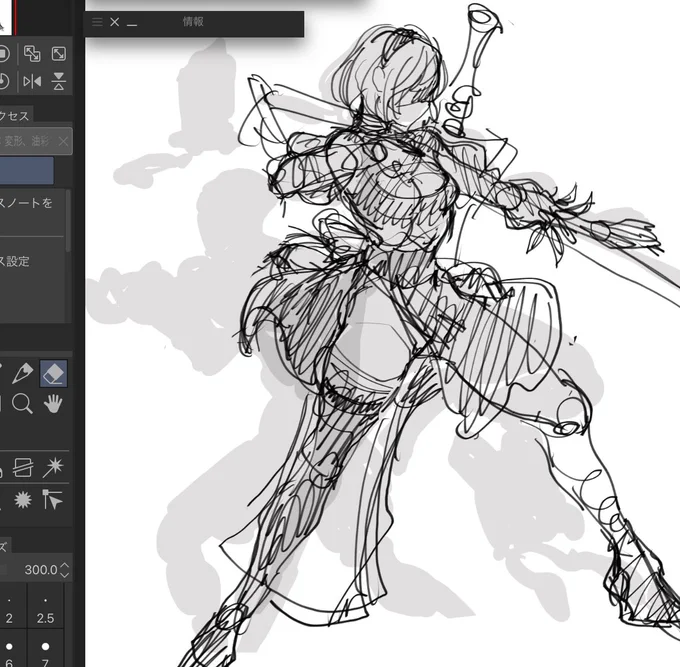Select the frame border panel tool
Image resolution: width=680 pixels, height=667 pixels.
coord(23,468)
